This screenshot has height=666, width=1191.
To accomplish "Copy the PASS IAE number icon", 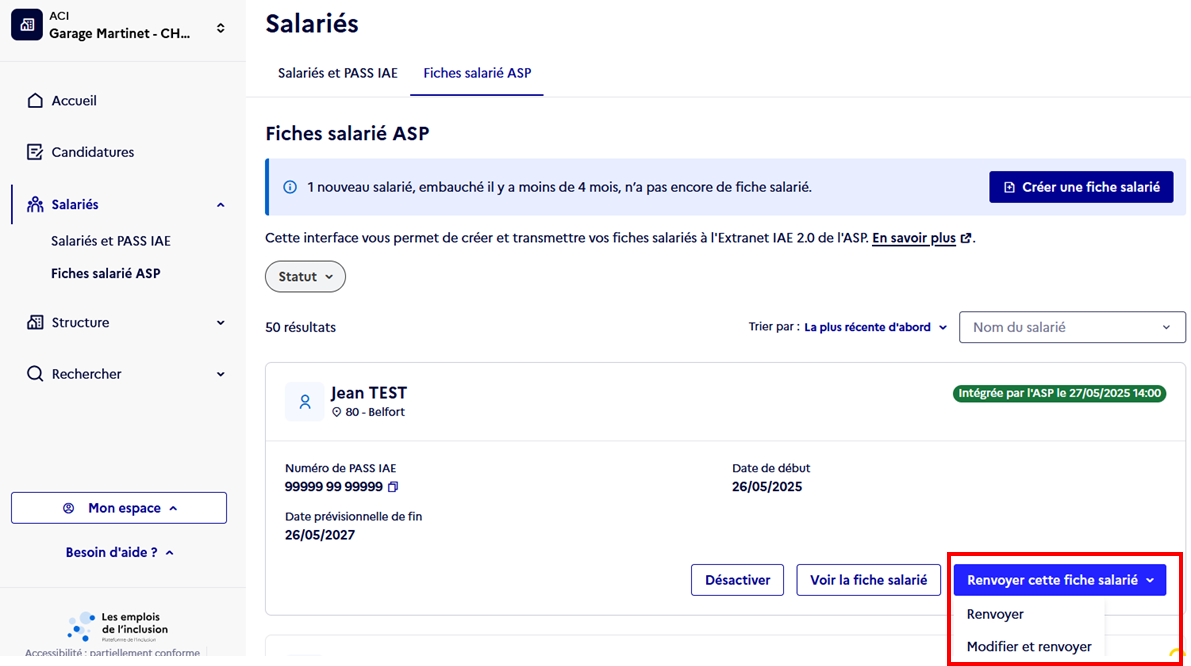I will pyautogui.click(x=393, y=487).
